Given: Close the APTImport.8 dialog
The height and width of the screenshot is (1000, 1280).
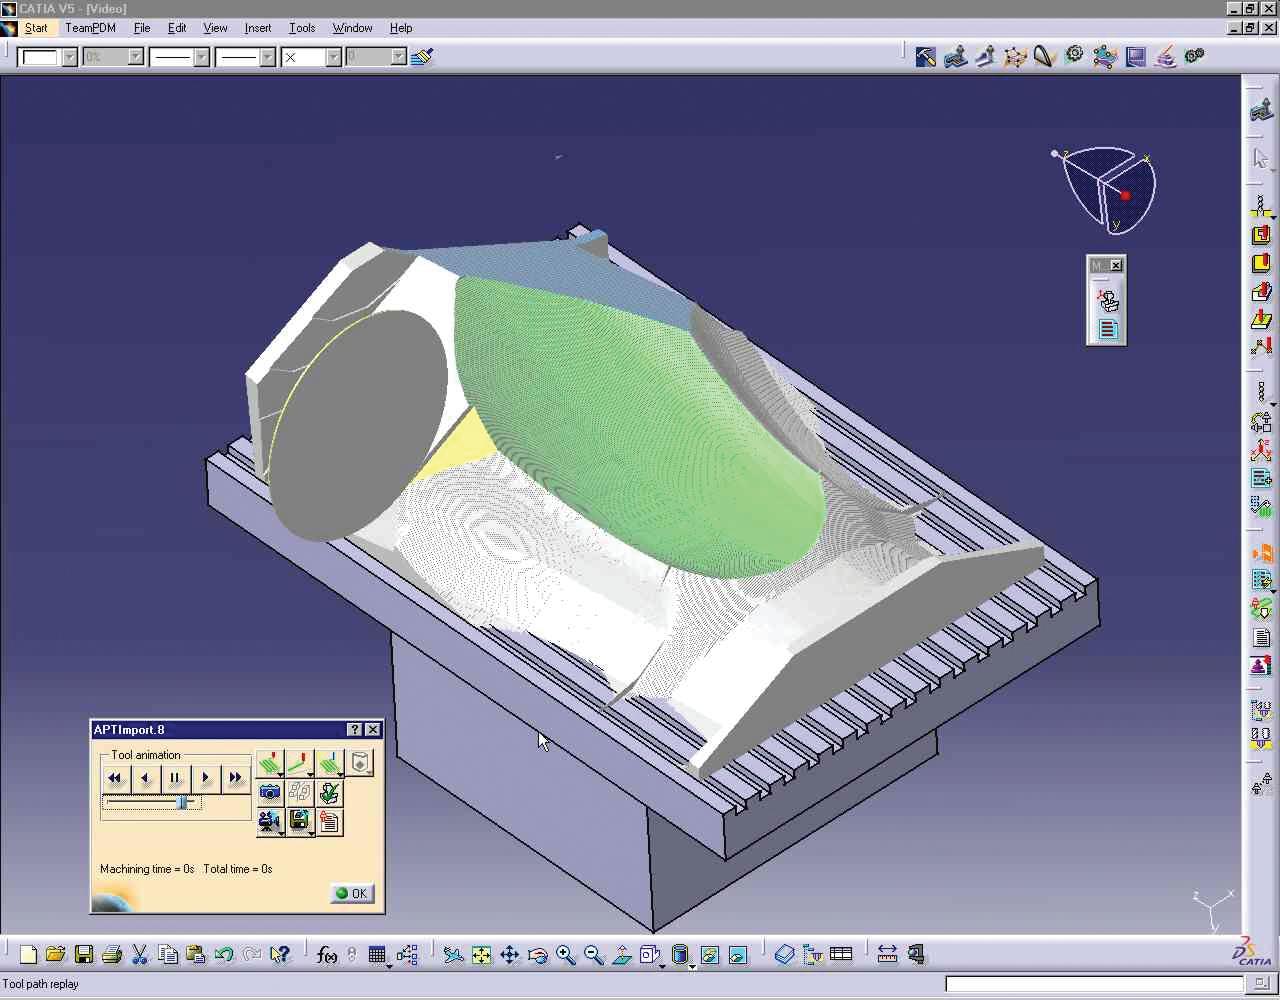Looking at the screenshot, I should (x=372, y=730).
